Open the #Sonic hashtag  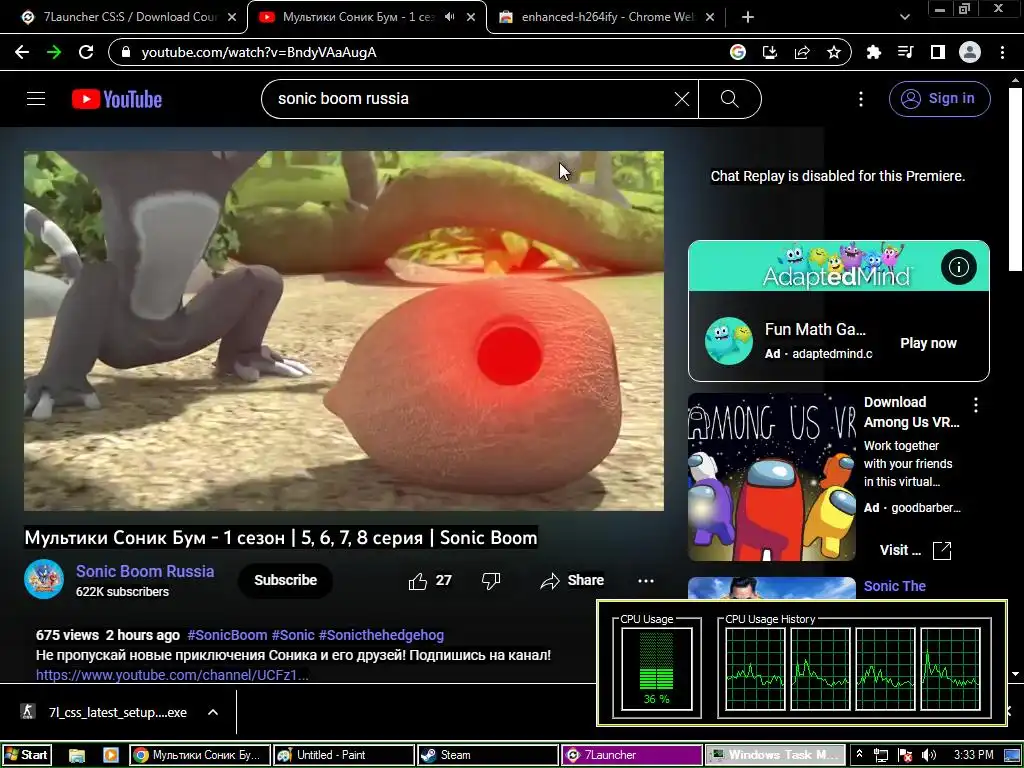click(293, 635)
